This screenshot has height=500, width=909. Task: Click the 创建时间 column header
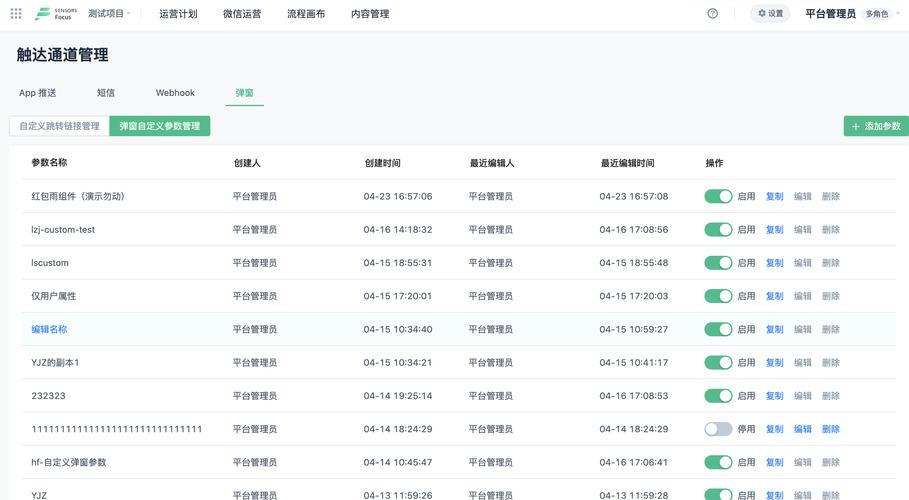tap(383, 163)
